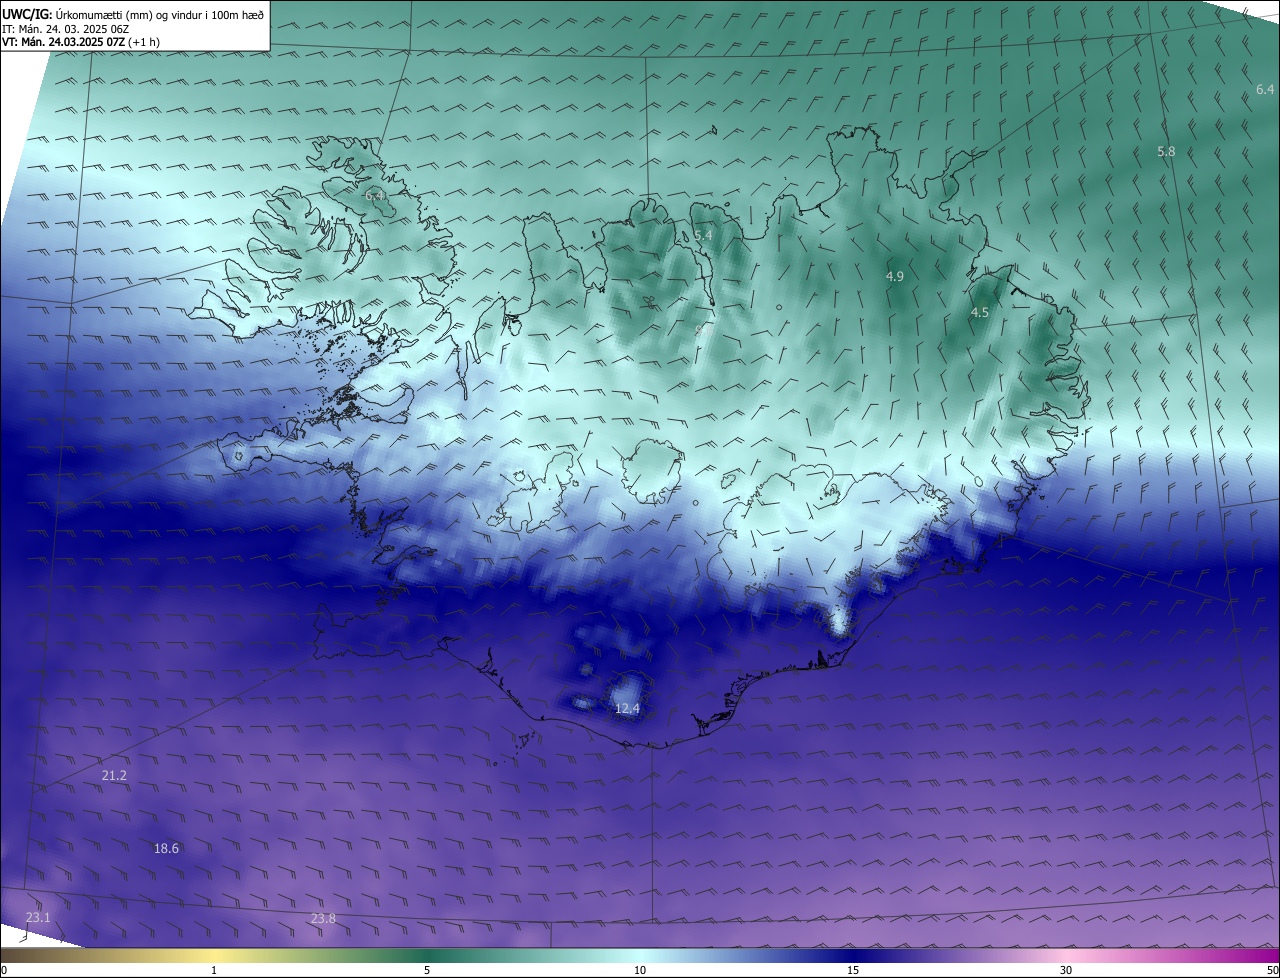Screen dimensions: 1280x978
Task: Click the 5.4 value in north Iceland
Action: [x=703, y=235]
